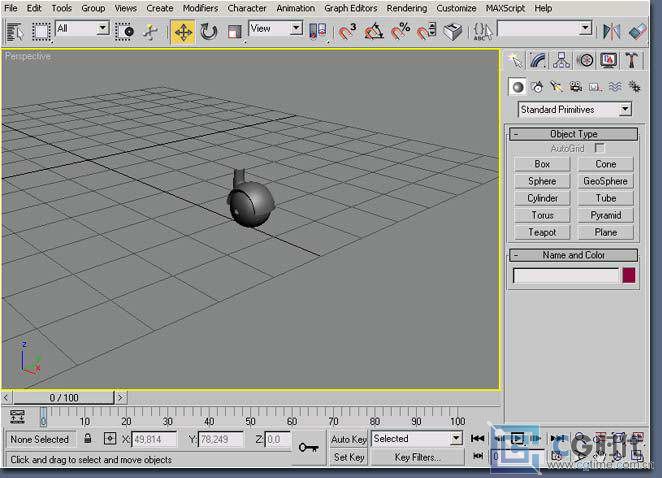Activate the Select and Scale tool
The width and height of the screenshot is (662, 478).
click(235, 32)
